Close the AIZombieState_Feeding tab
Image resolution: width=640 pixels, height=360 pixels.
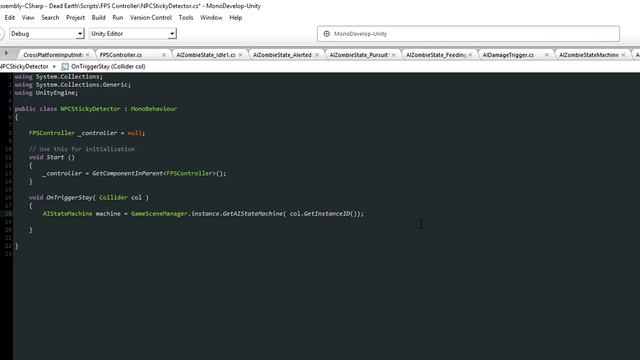click(x=470, y=55)
